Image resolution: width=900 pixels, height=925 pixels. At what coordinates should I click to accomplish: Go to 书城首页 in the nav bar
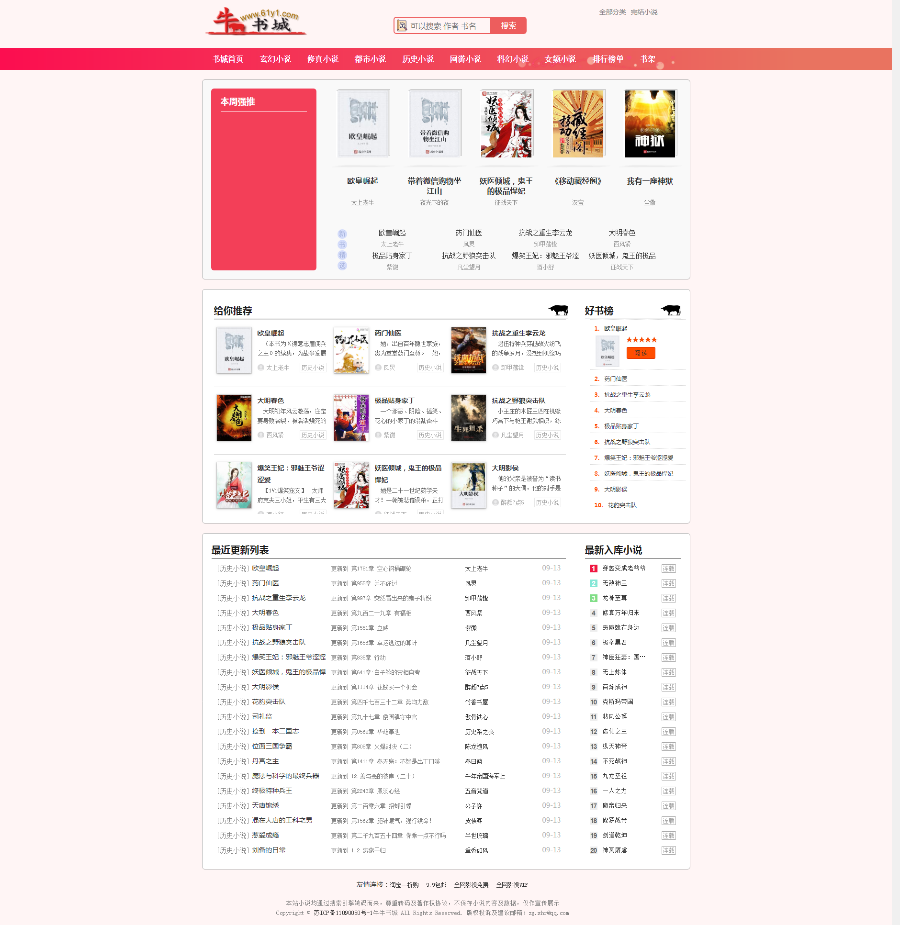(228, 59)
